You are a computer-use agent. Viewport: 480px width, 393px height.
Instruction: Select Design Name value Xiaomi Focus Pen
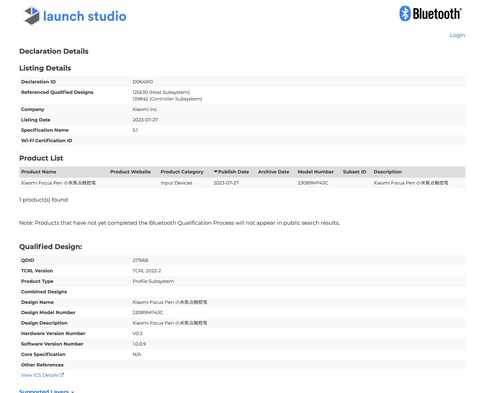170,302
